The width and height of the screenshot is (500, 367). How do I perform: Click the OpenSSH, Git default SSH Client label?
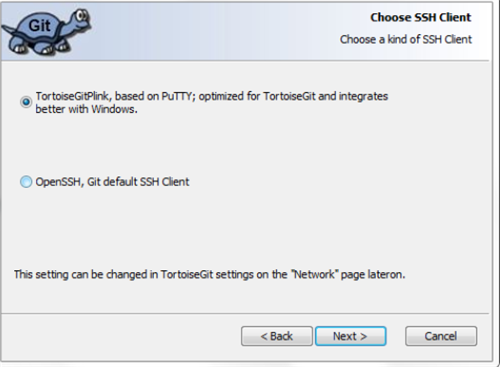click(112, 182)
